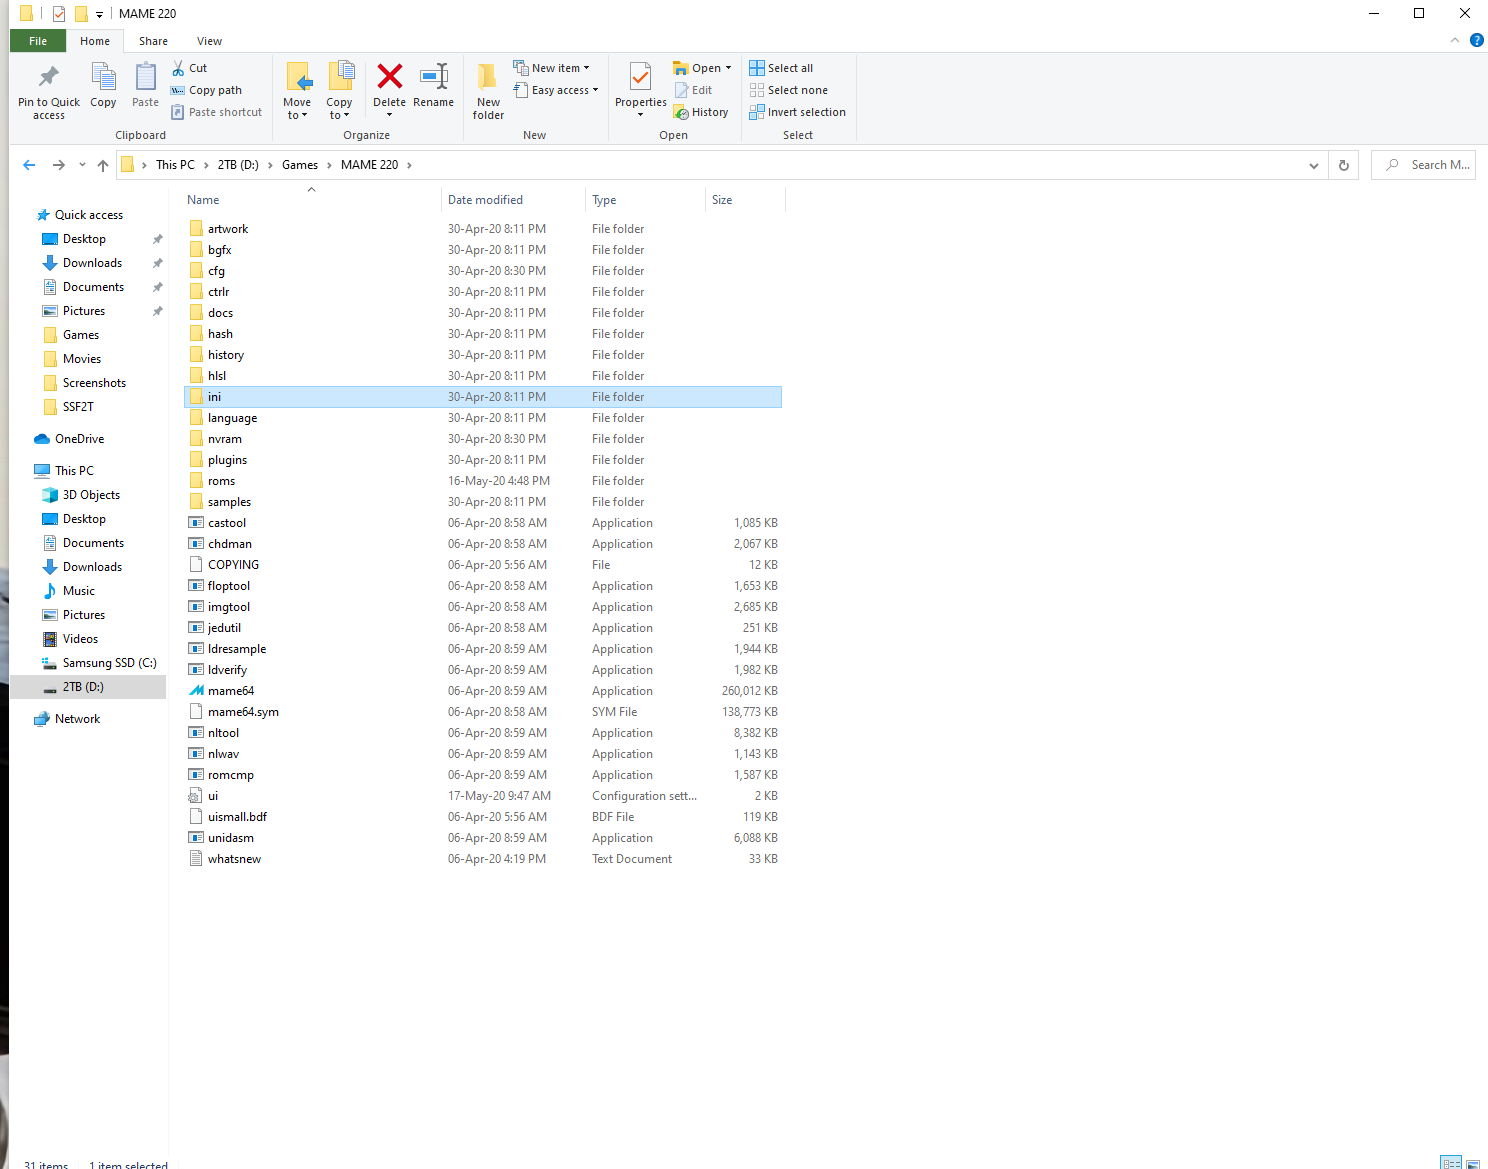Click Invert selection in the ribbon

click(x=797, y=112)
